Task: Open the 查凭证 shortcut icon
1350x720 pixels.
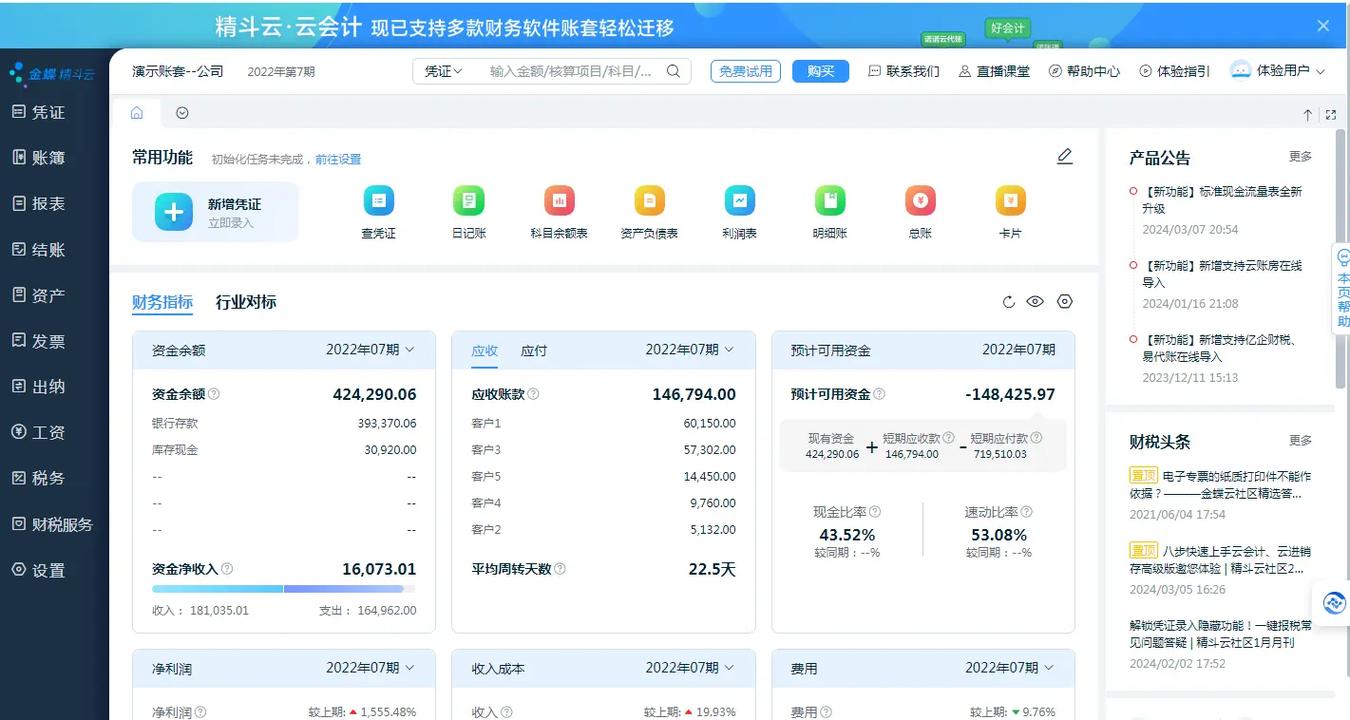Action: pos(378,202)
